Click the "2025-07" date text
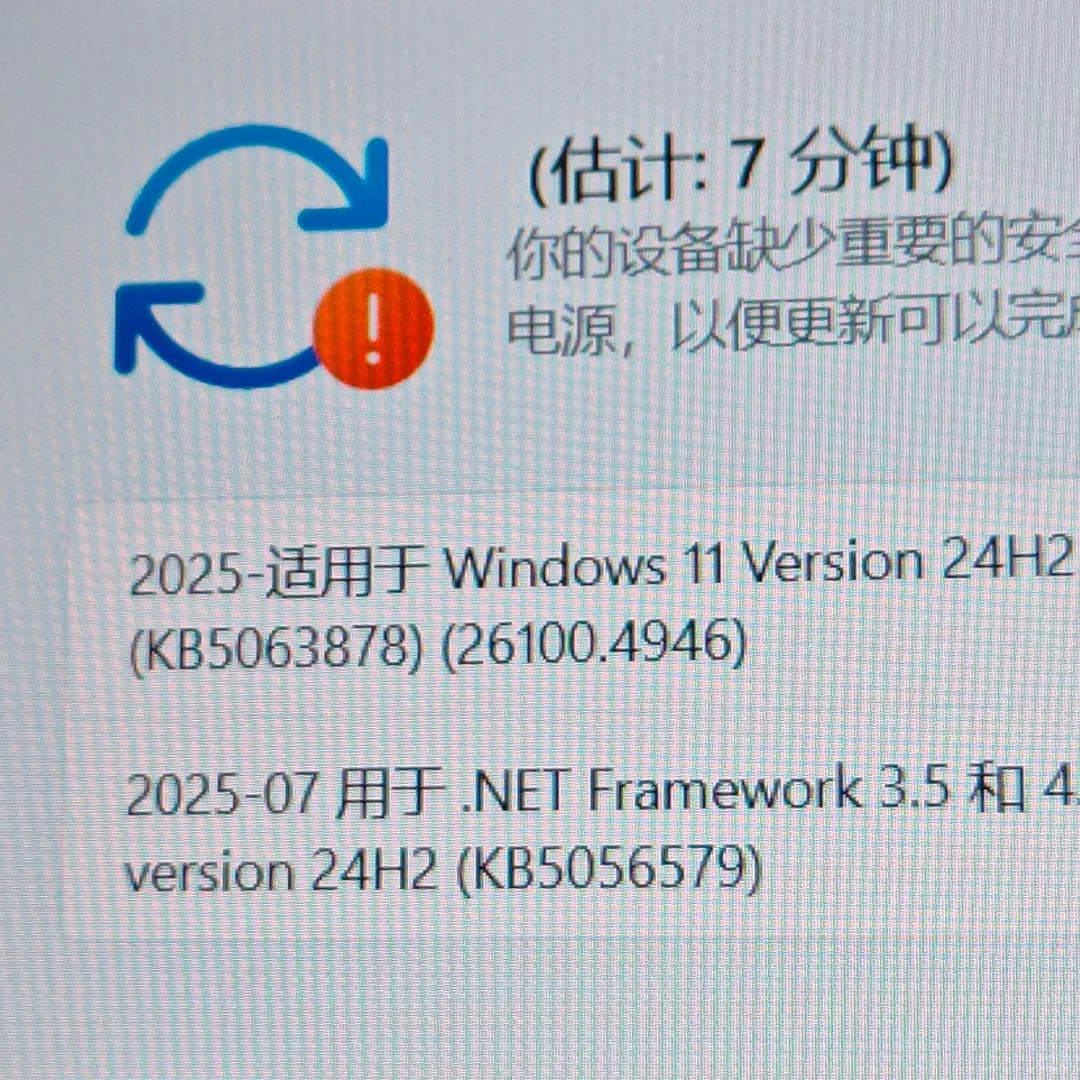Viewport: 1080px width, 1080px height. [222, 793]
